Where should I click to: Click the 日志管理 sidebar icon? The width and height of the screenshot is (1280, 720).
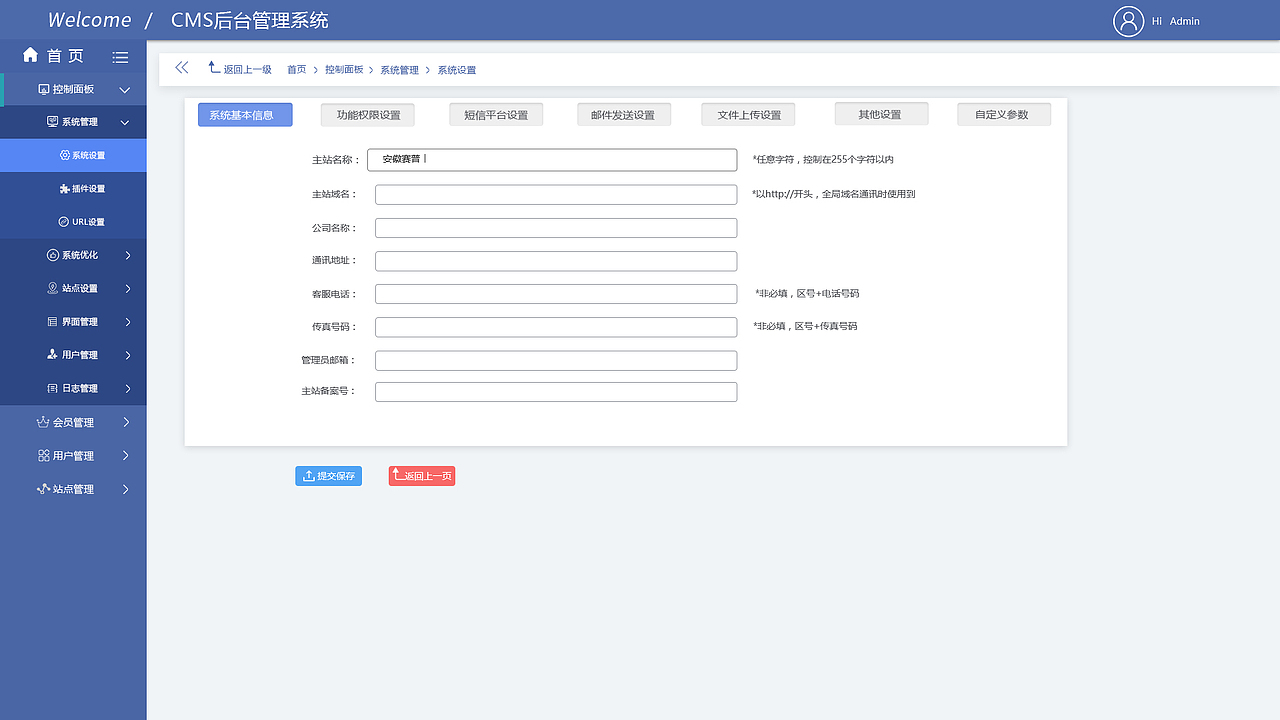click(x=53, y=388)
